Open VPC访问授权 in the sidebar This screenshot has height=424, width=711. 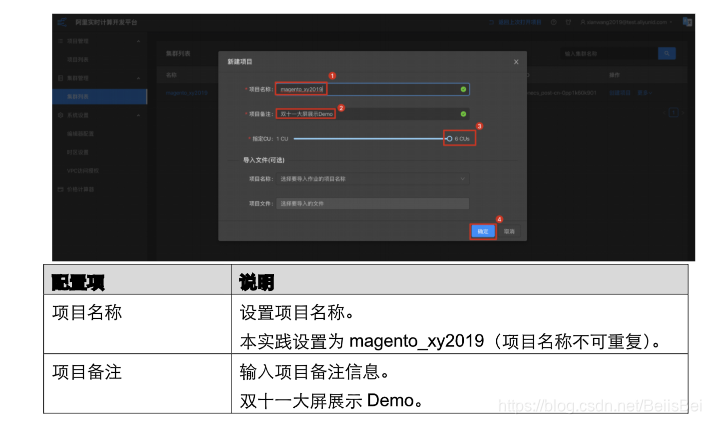83,171
